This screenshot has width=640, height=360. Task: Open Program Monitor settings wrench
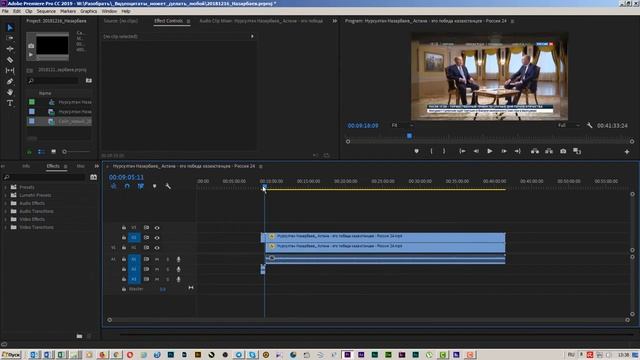(589, 126)
